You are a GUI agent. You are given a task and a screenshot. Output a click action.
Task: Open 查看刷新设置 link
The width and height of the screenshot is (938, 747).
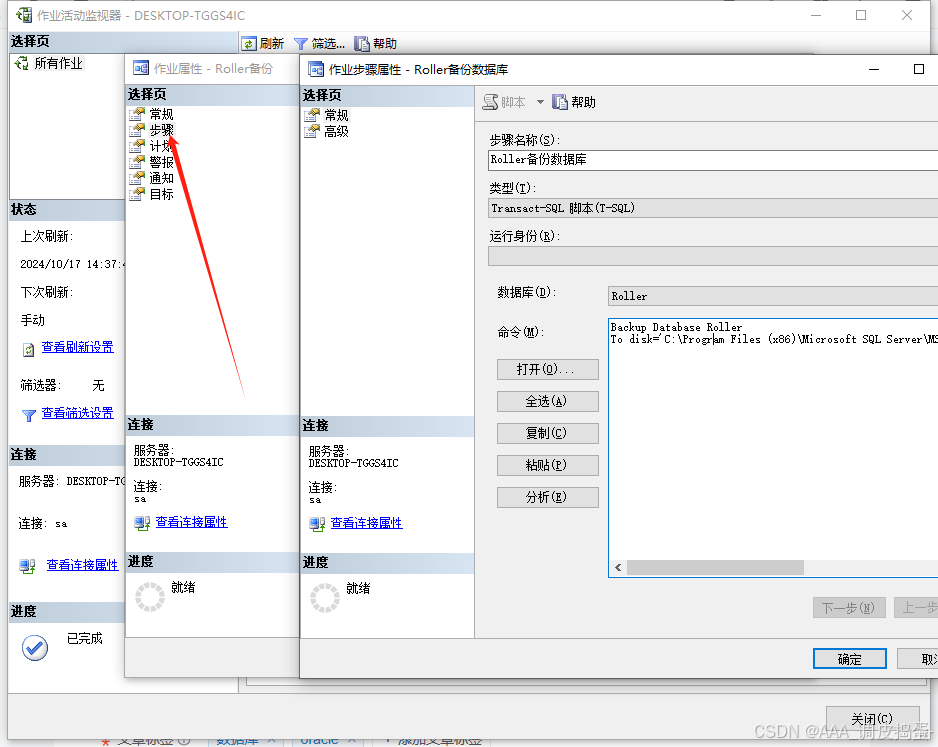(78, 347)
